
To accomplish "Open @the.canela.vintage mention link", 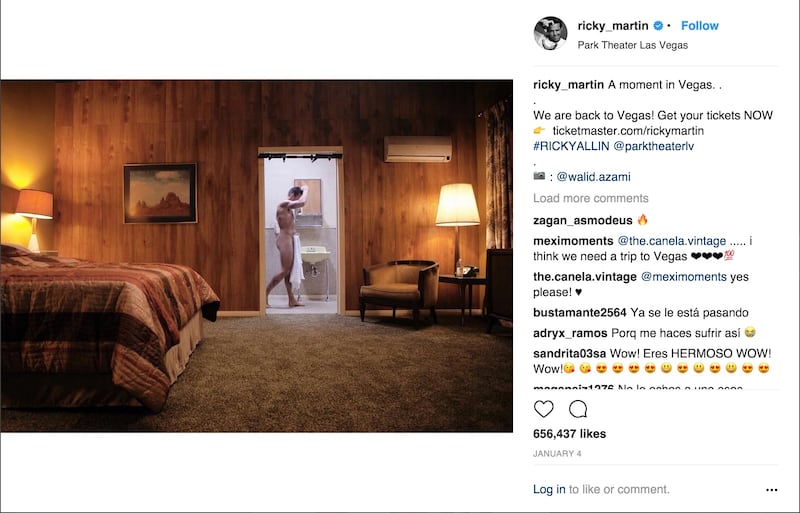I will (x=672, y=241).
